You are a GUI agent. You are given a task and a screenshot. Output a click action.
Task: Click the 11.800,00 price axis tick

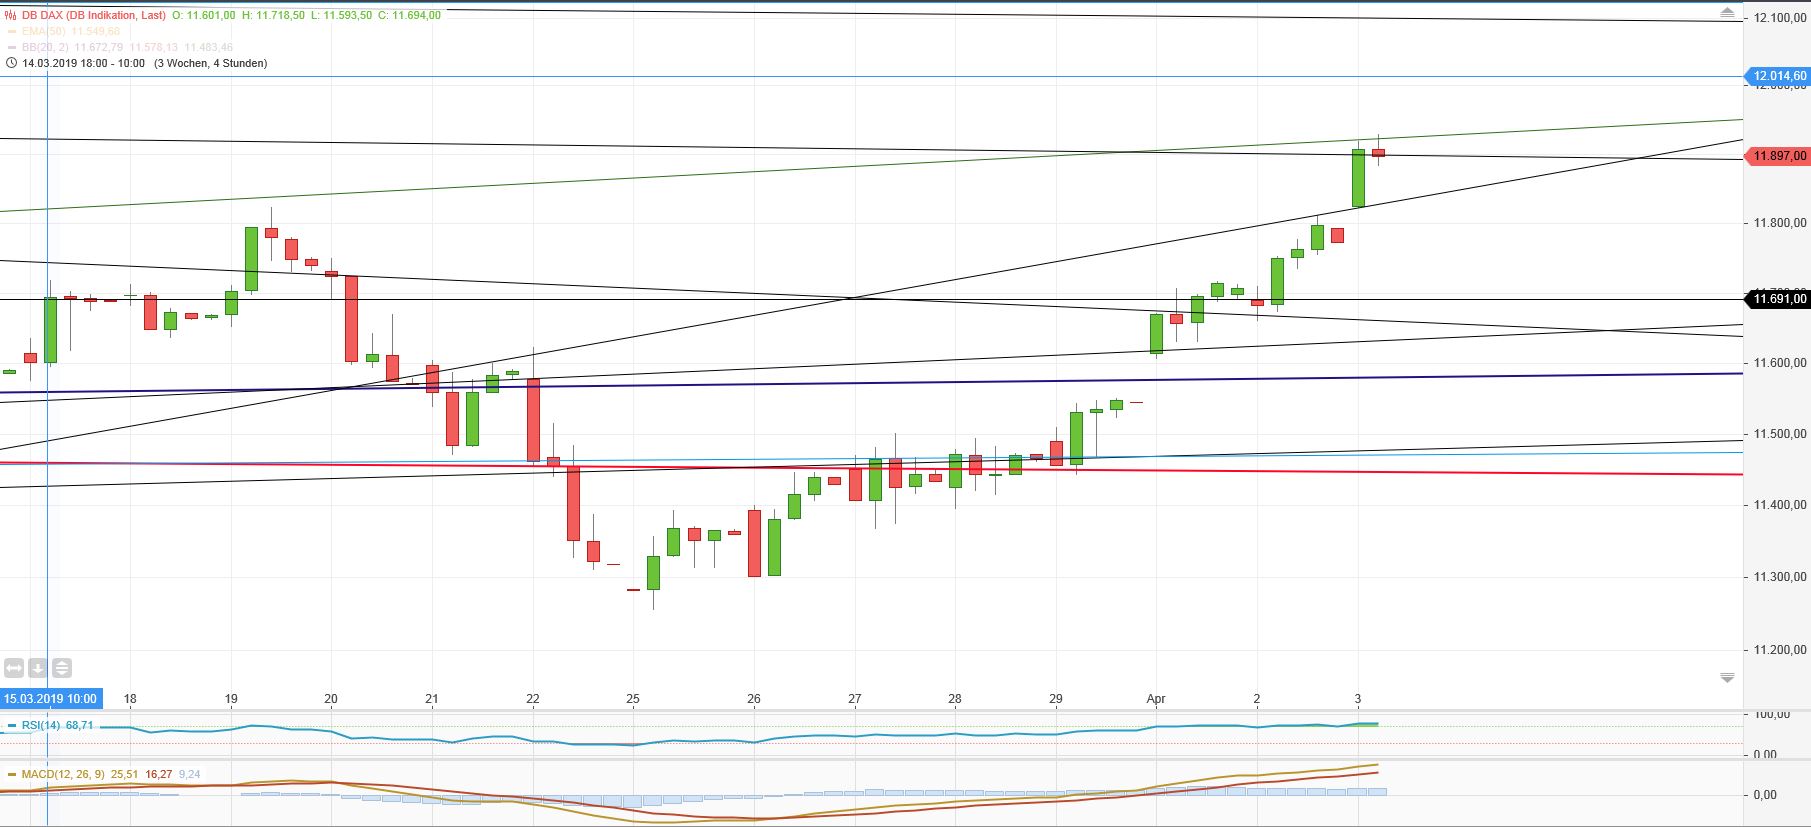click(x=1780, y=223)
